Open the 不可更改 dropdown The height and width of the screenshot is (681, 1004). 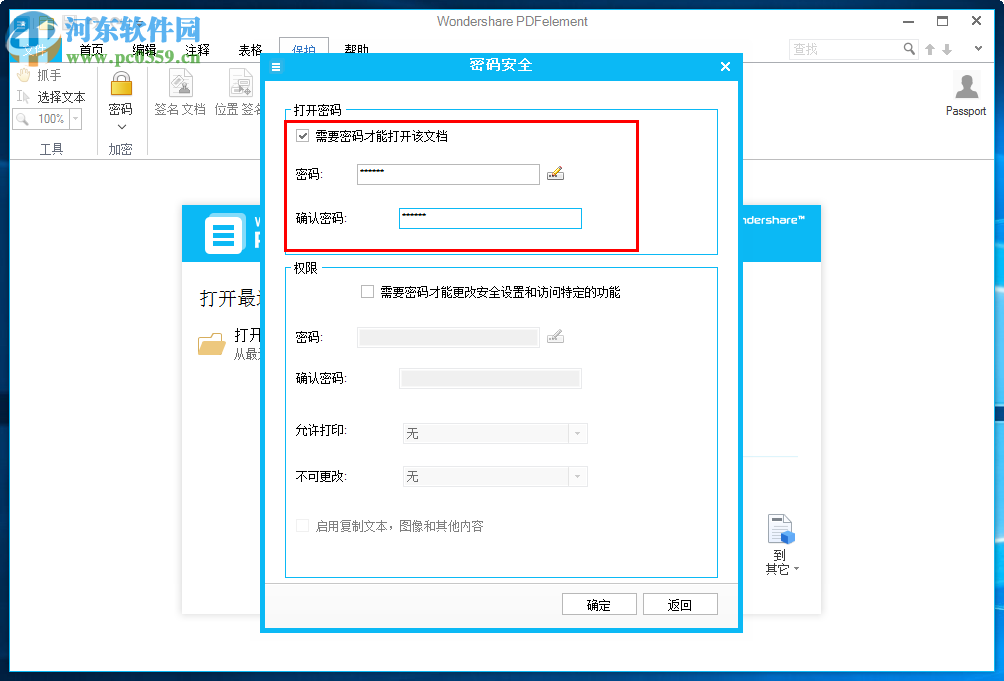click(x=578, y=476)
